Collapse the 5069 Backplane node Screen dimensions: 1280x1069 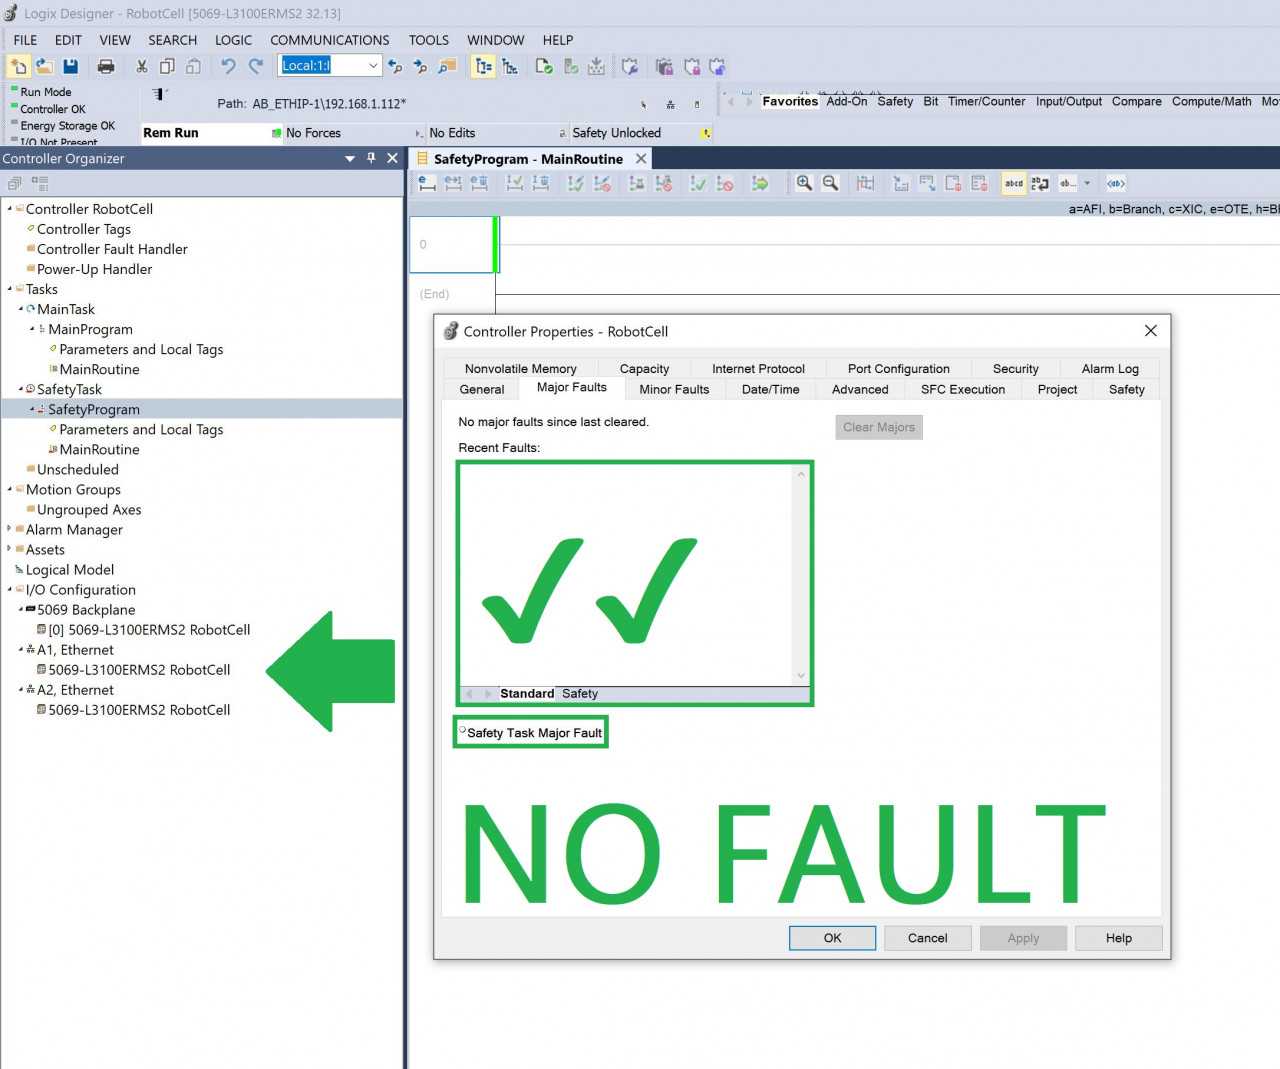tap(21, 609)
